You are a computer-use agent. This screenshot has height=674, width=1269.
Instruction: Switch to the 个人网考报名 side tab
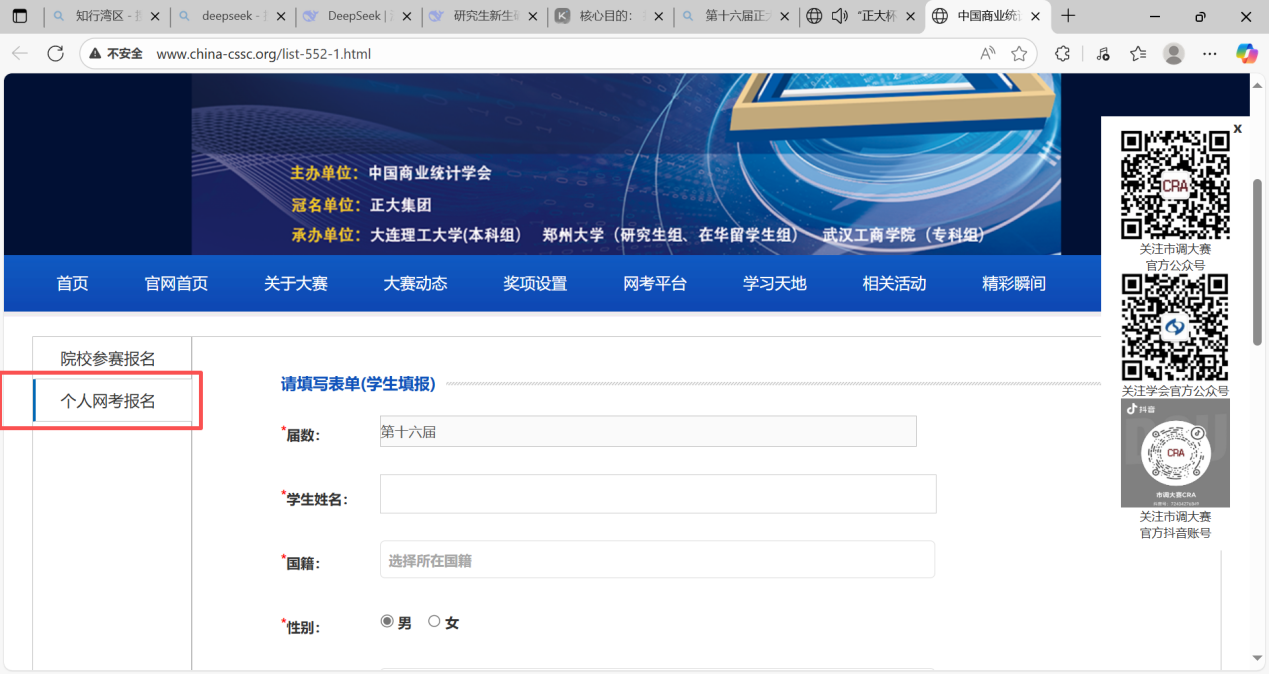[x=108, y=401]
